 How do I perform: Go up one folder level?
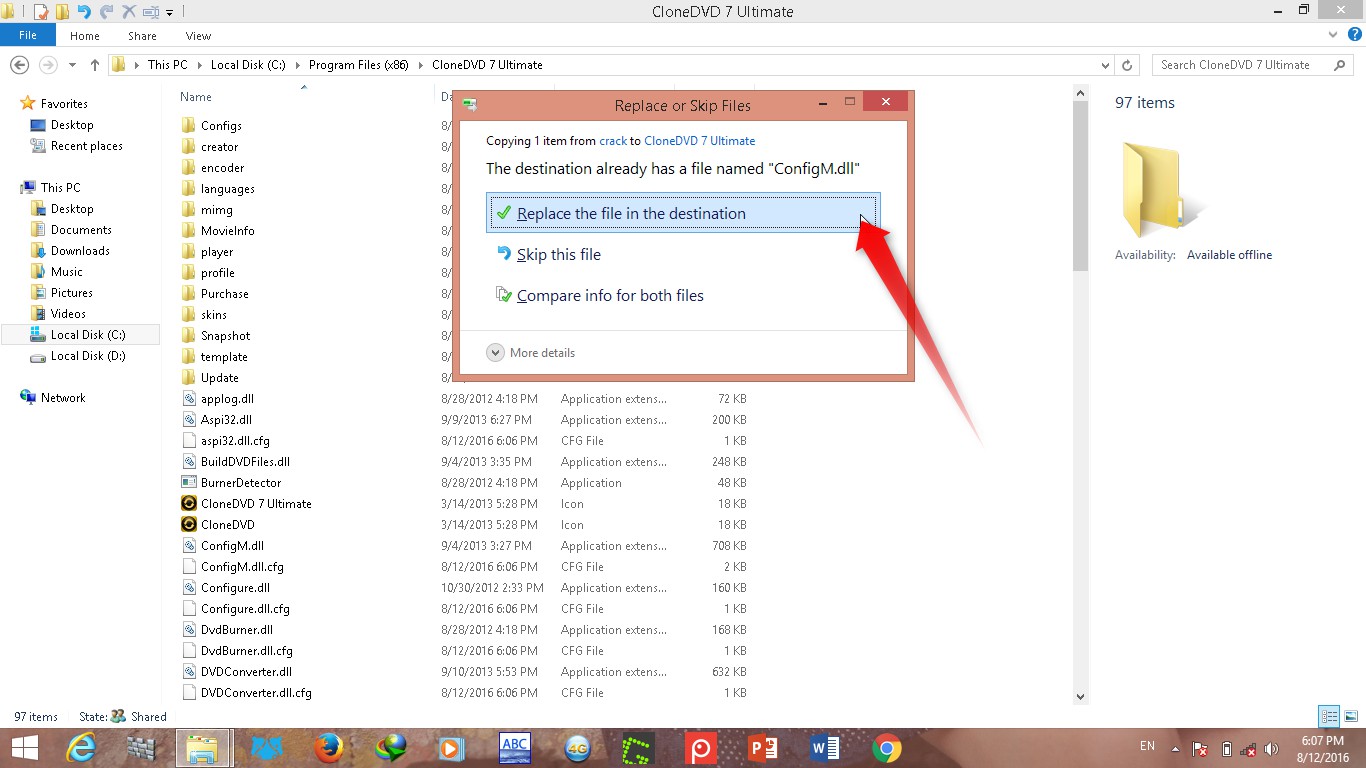tap(95, 64)
